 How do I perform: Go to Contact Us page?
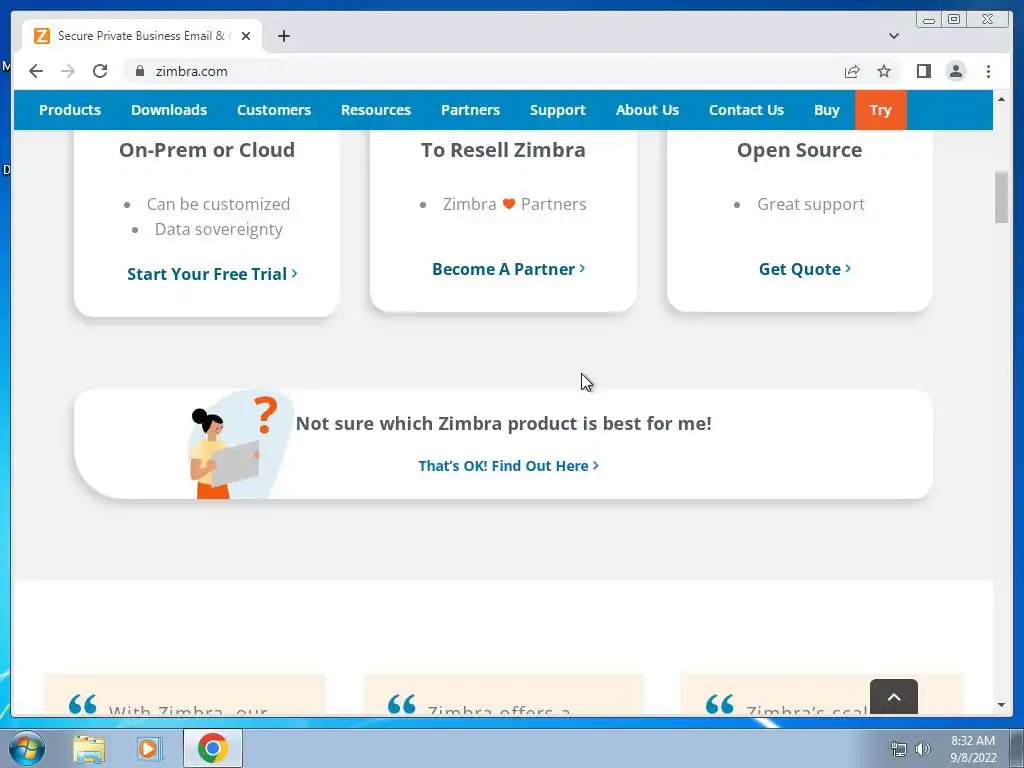pyautogui.click(x=746, y=110)
